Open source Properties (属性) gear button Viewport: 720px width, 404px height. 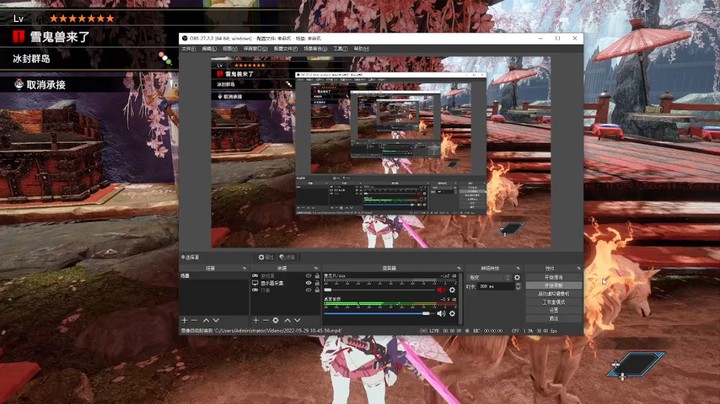(265, 258)
